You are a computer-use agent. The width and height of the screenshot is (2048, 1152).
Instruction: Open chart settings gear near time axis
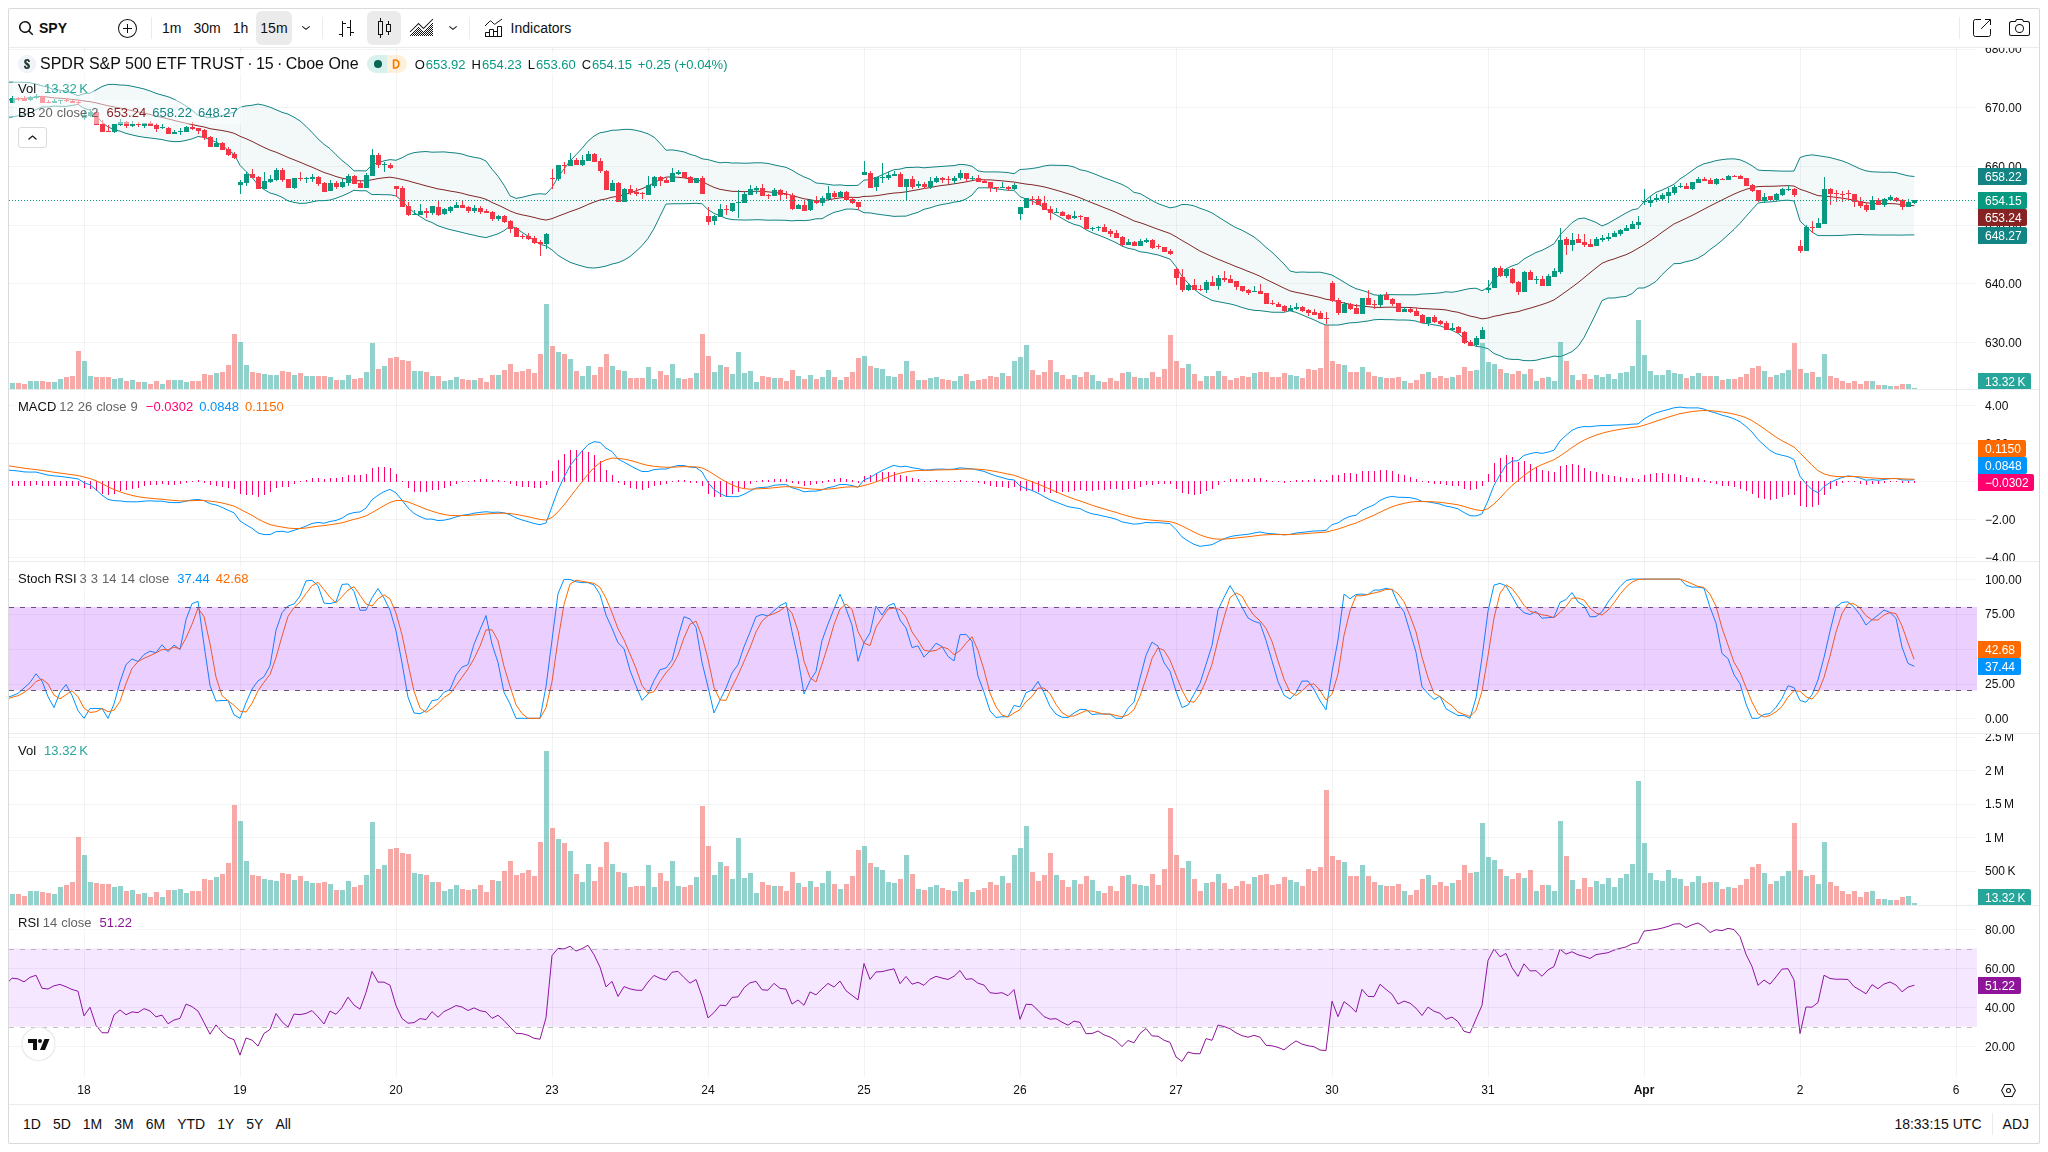(x=2008, y=1090)
